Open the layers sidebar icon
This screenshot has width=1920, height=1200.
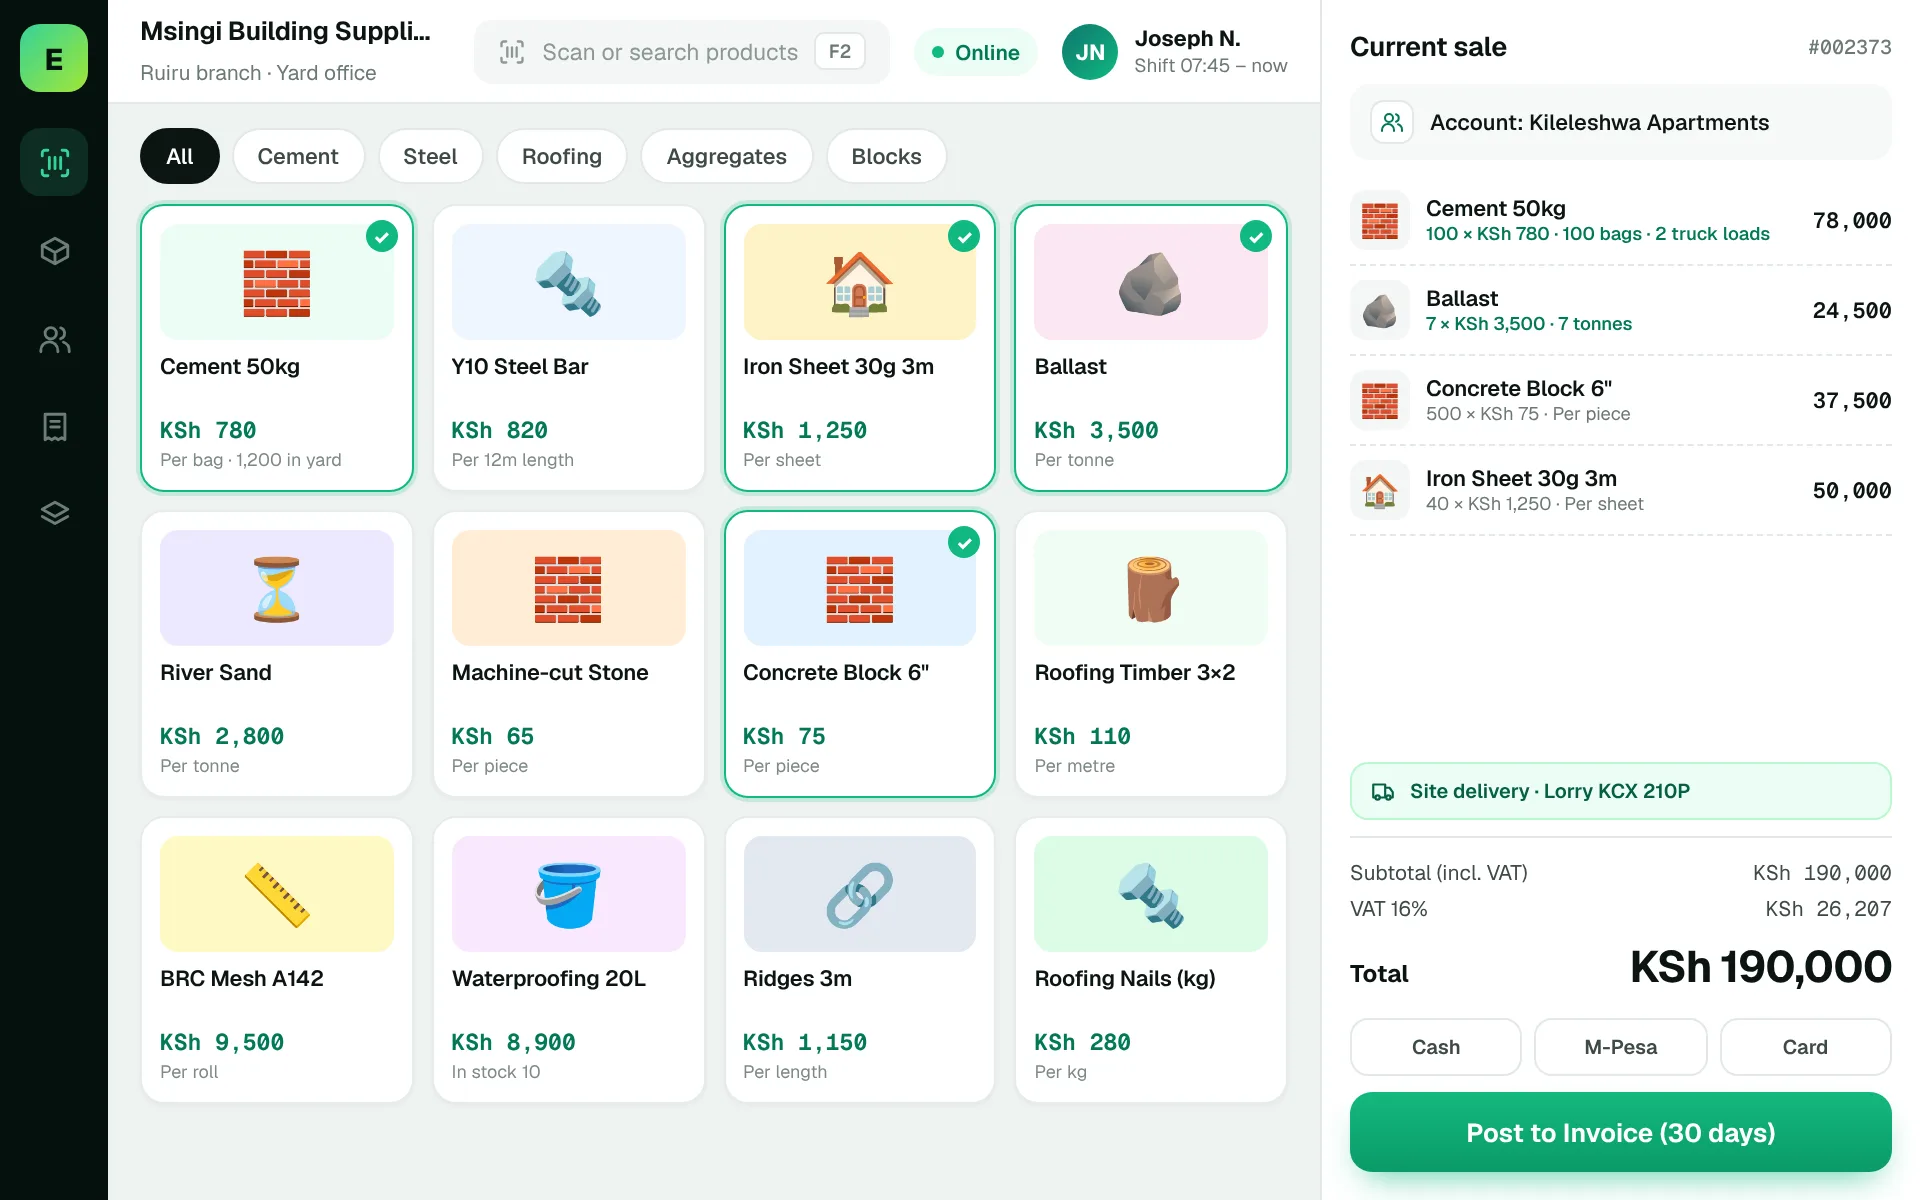[54, 513]
